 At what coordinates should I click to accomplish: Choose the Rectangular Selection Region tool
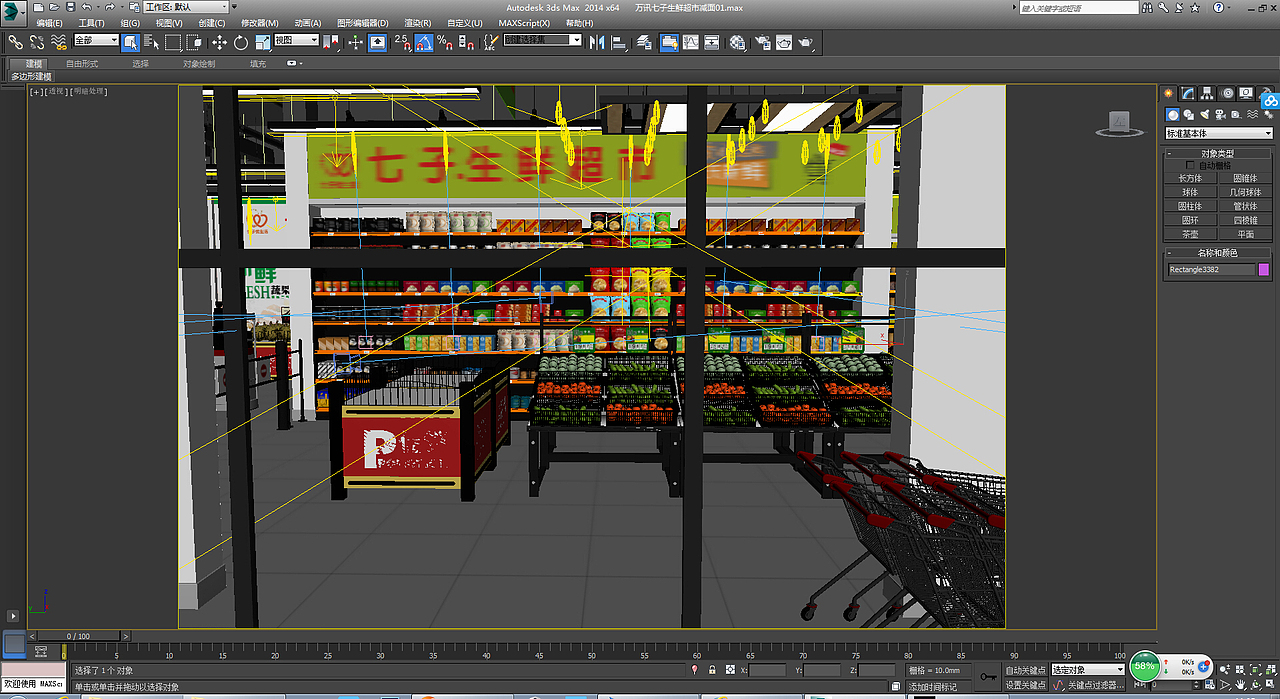click(x=173, y=42)
